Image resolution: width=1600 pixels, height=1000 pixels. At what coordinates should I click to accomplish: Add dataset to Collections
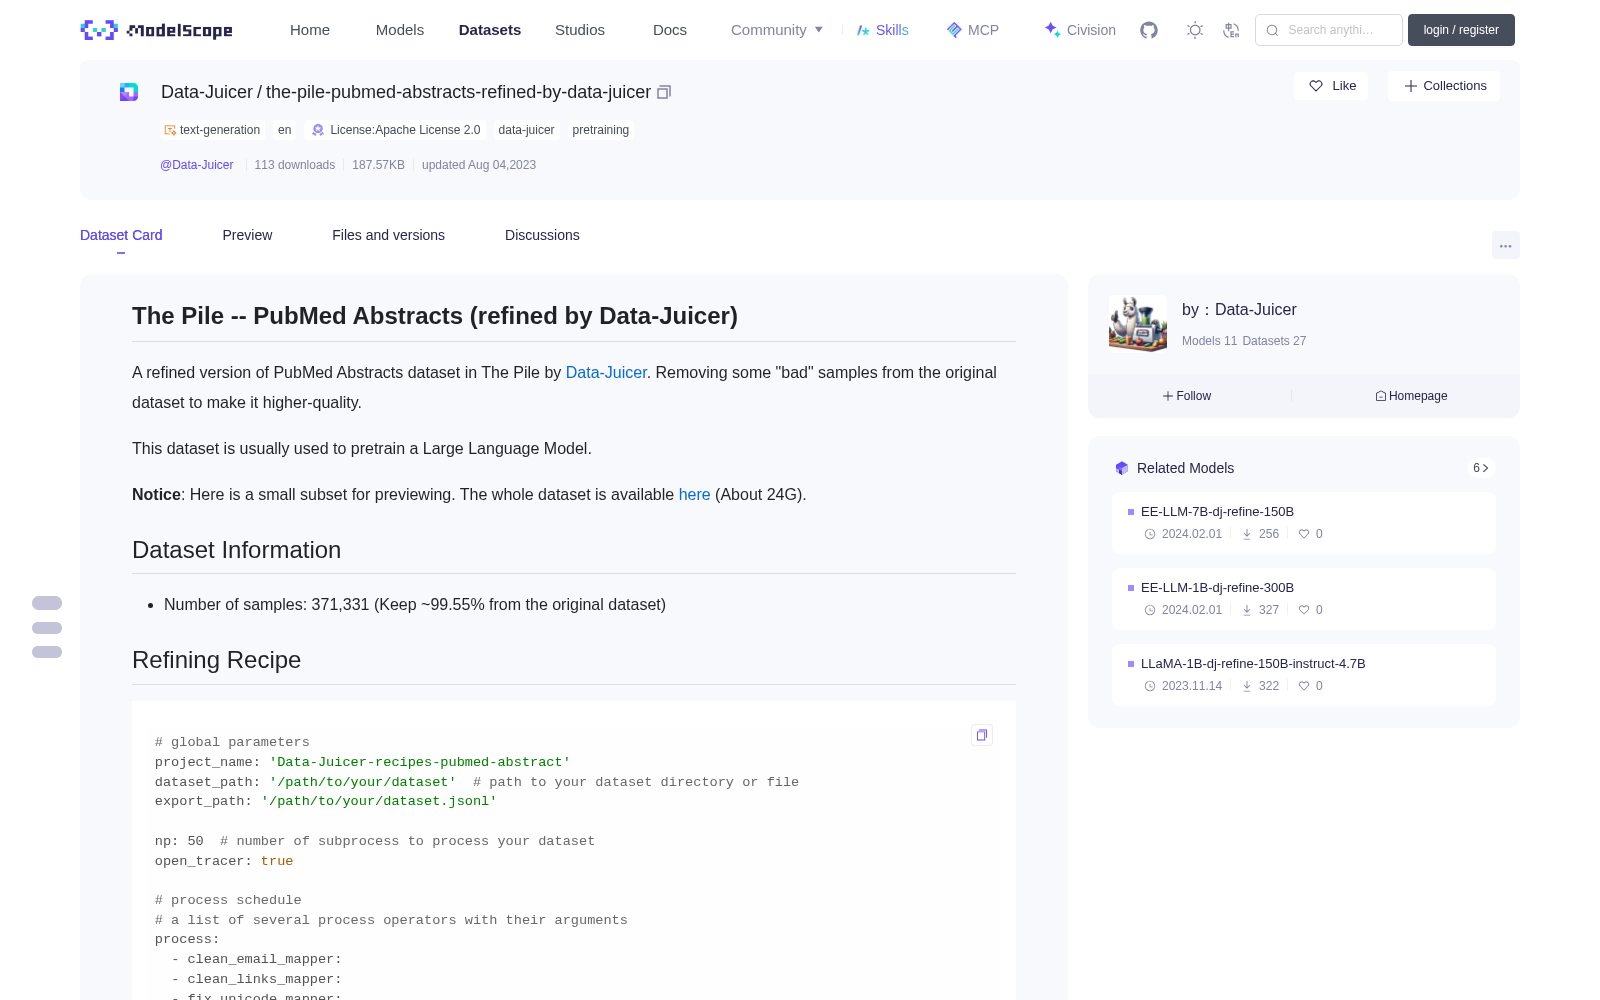tap(1444, 86)
